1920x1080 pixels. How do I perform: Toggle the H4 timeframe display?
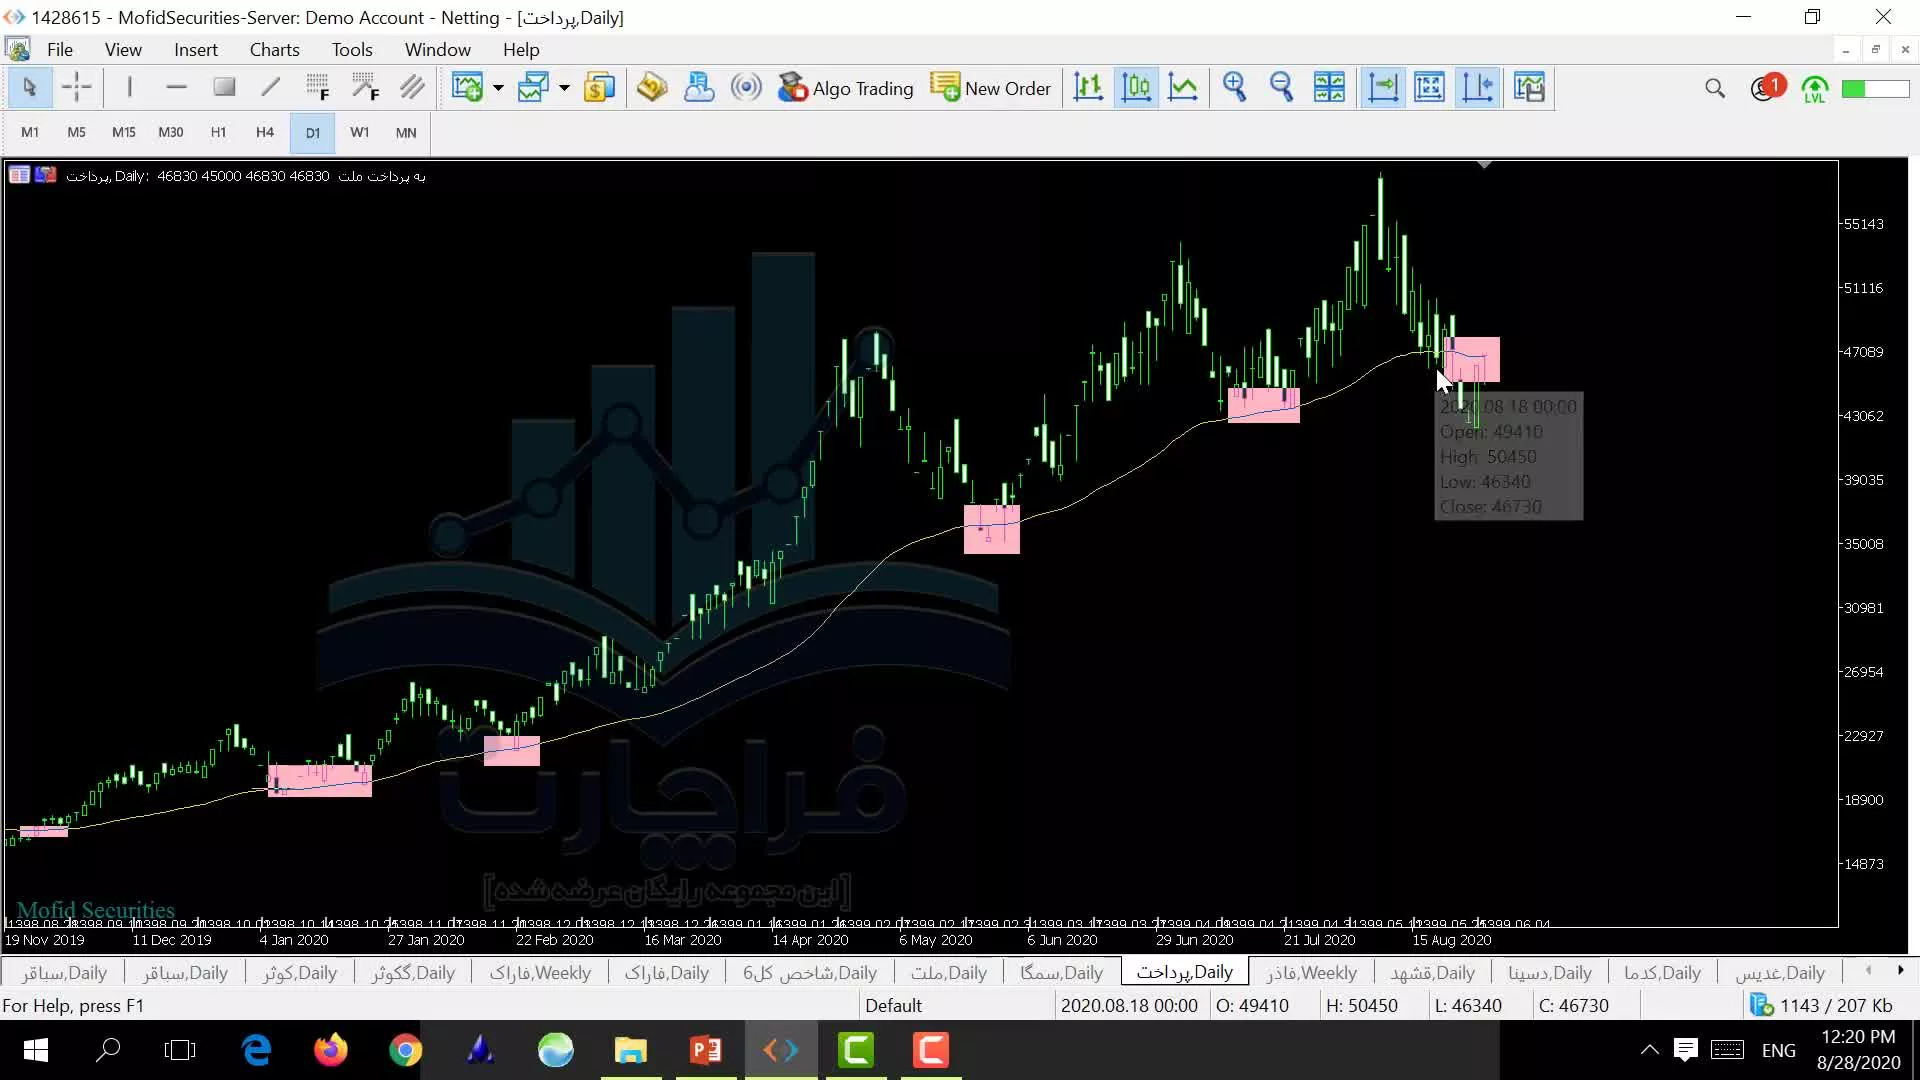coord(265,132)
